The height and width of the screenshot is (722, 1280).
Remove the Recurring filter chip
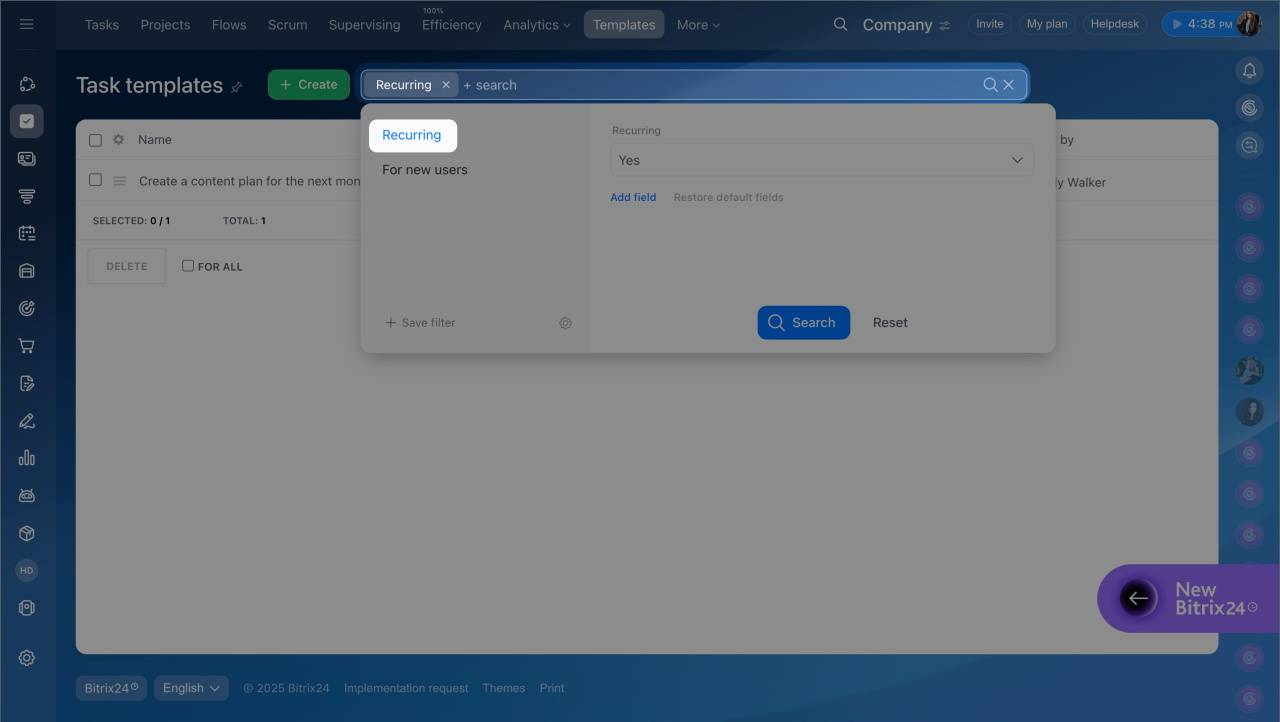[446, 85]
